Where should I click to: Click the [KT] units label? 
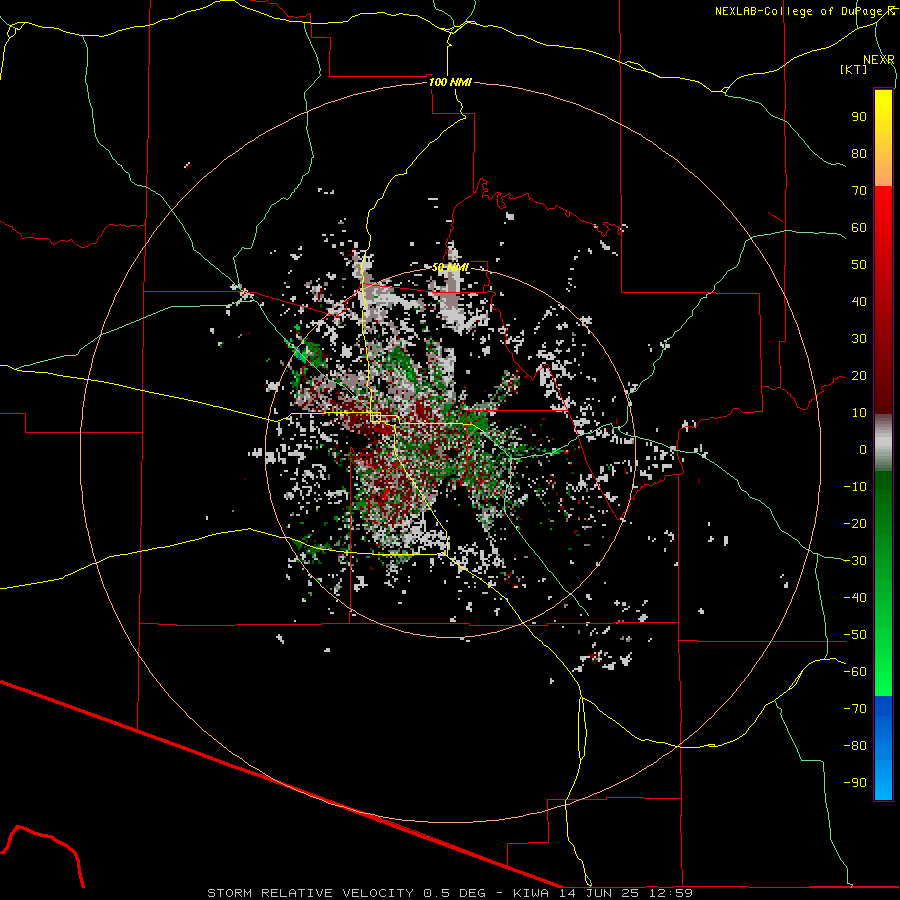pyautogui.click(x=853, y=69)
